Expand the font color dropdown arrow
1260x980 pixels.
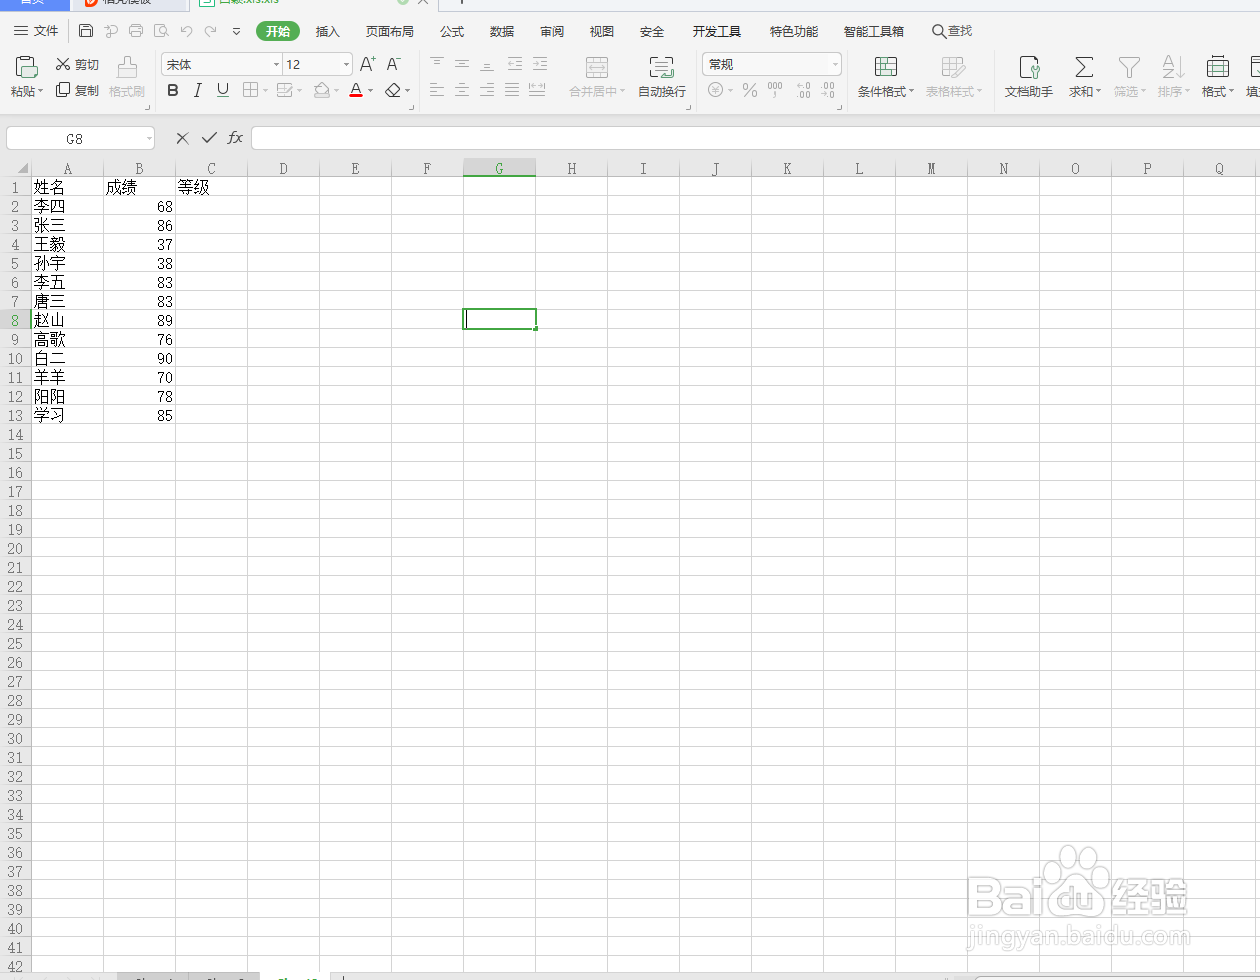[370, 91]
